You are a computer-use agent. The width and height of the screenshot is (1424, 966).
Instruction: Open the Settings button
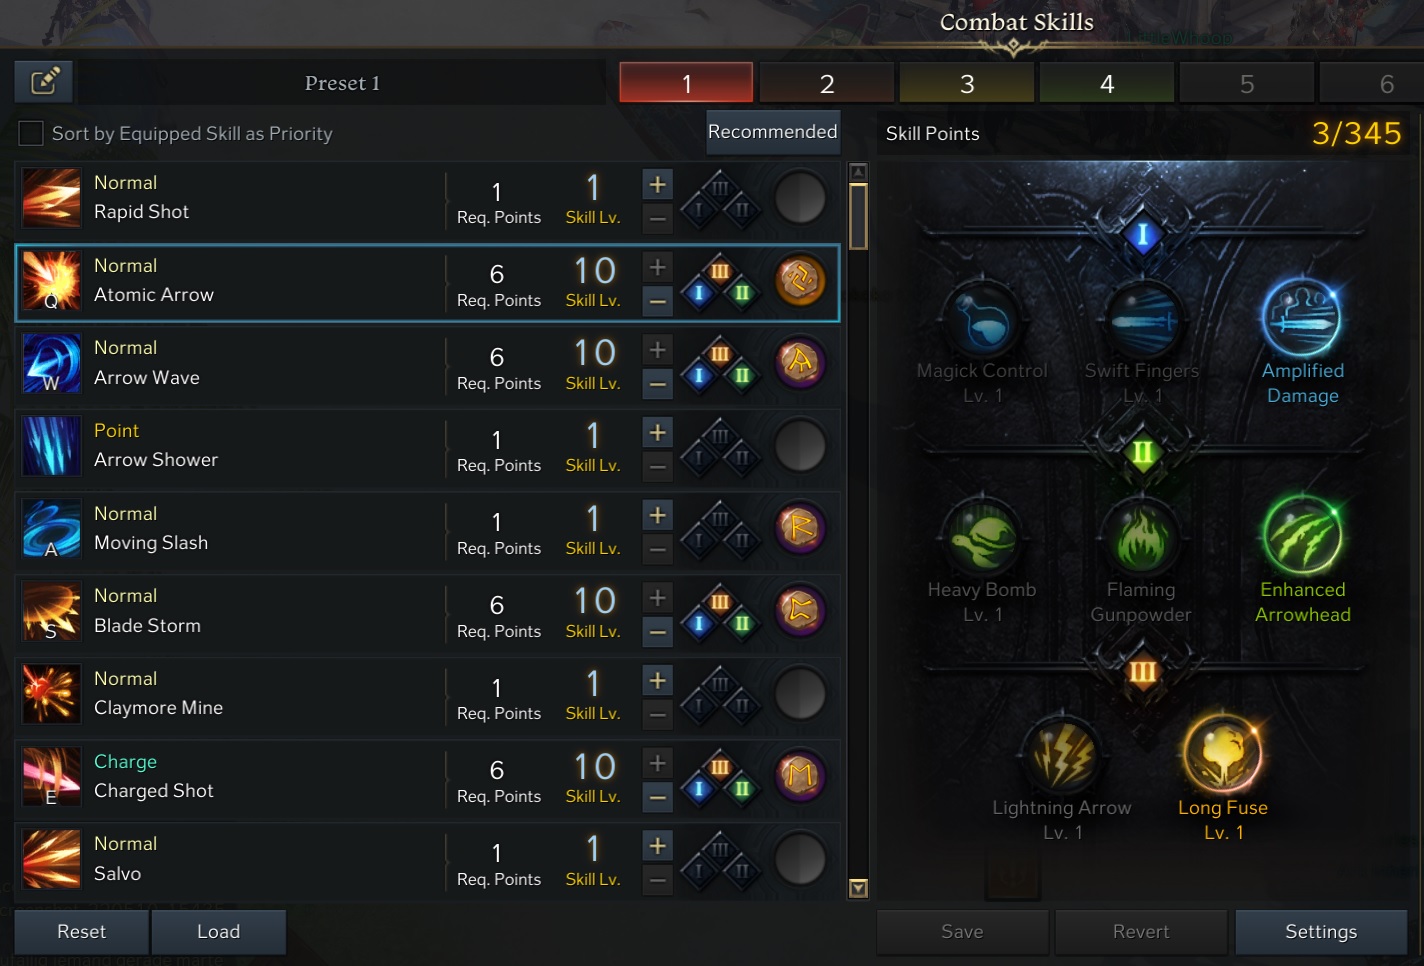click(1321, 931)
